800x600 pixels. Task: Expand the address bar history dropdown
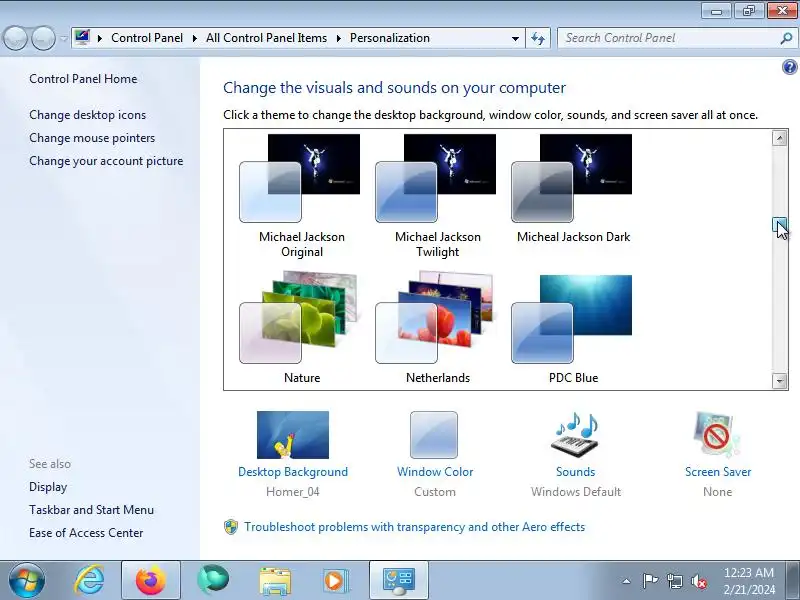point(515,38)
